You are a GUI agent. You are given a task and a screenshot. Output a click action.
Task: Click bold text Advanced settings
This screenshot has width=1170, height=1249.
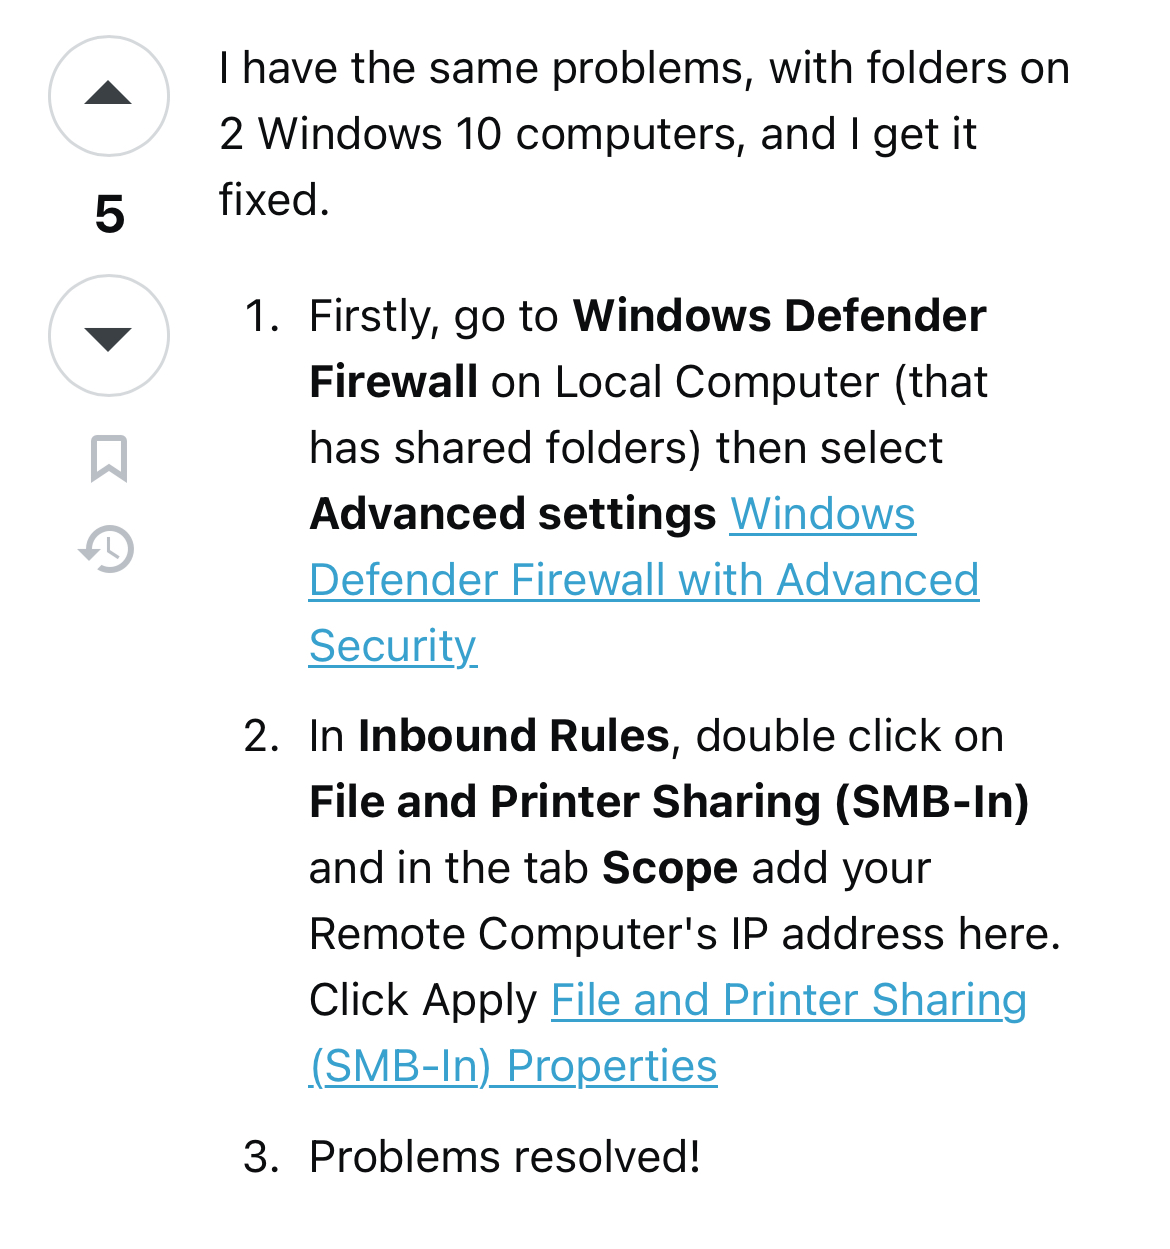pos(513,514)
